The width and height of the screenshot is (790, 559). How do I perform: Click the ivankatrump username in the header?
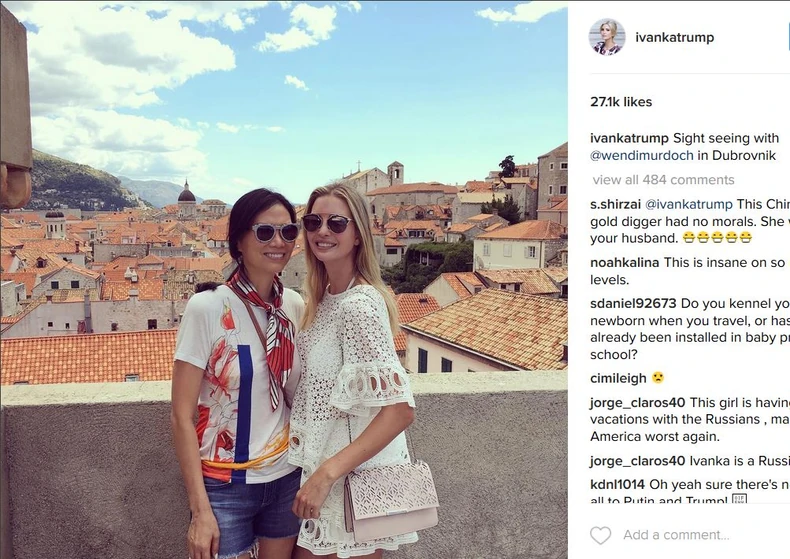675,37
